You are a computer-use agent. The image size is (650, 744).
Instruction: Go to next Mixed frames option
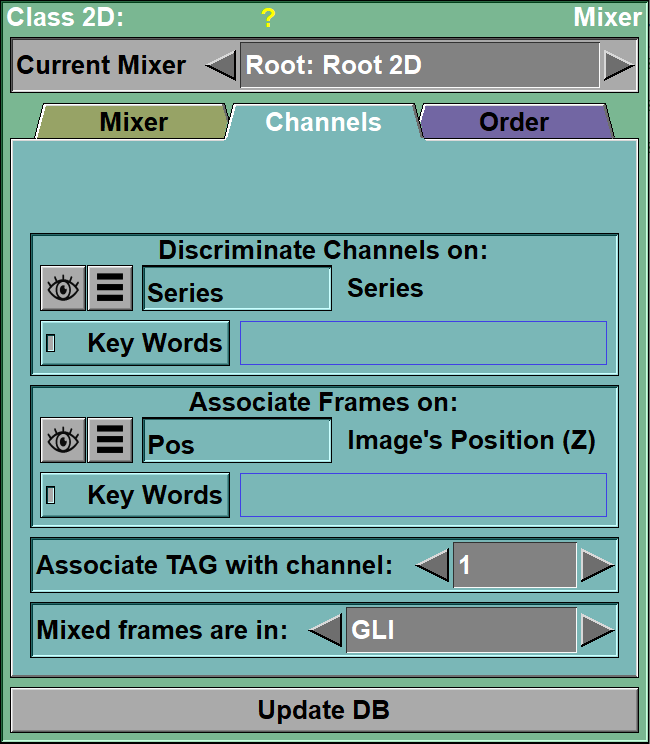(x=597, y=631)
